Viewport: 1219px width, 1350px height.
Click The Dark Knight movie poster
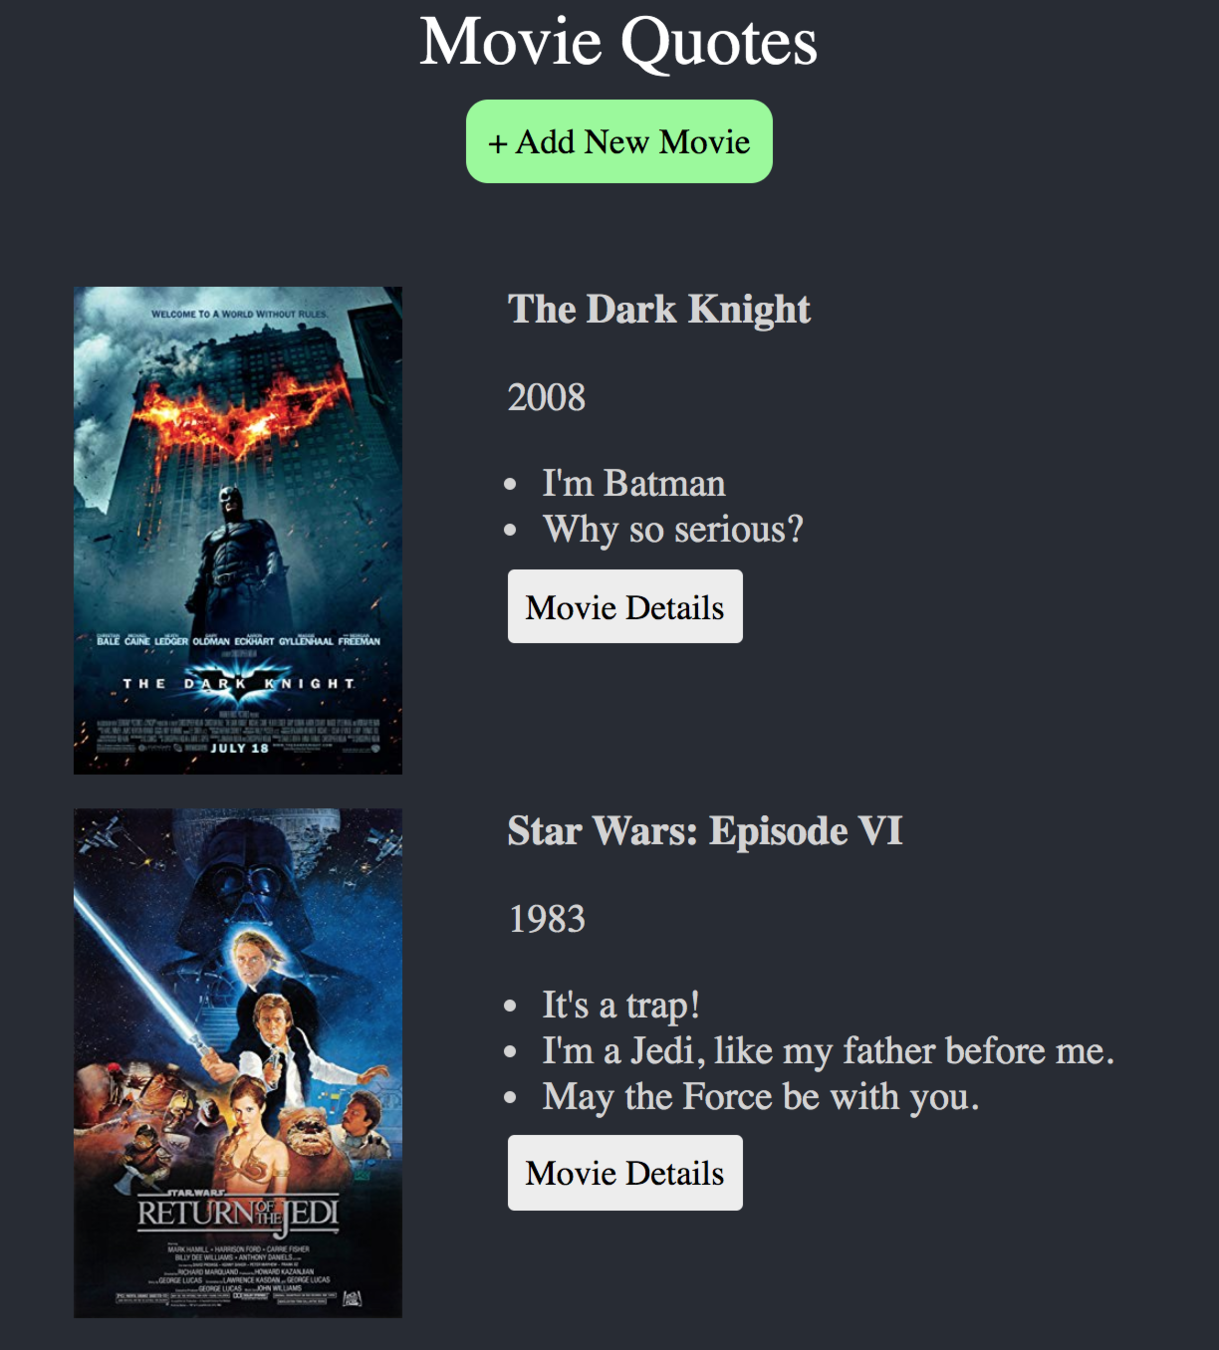click(238, 530)
